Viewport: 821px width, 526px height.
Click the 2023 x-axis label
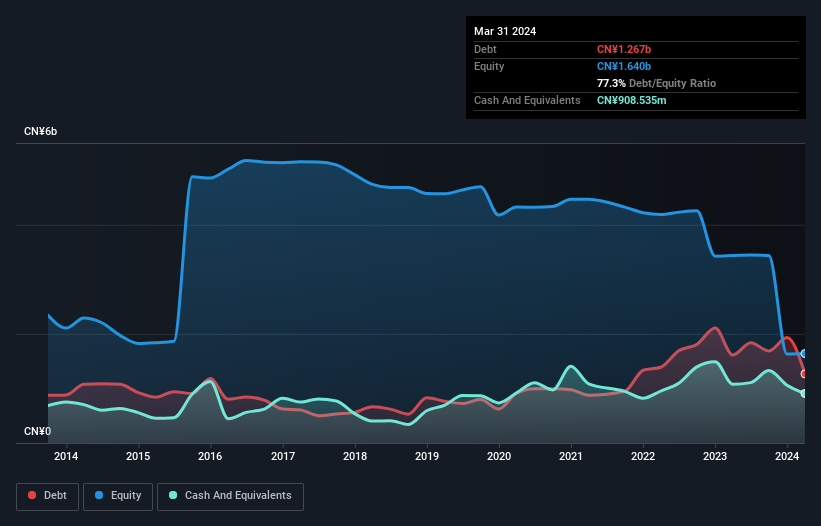coord(715,456)
